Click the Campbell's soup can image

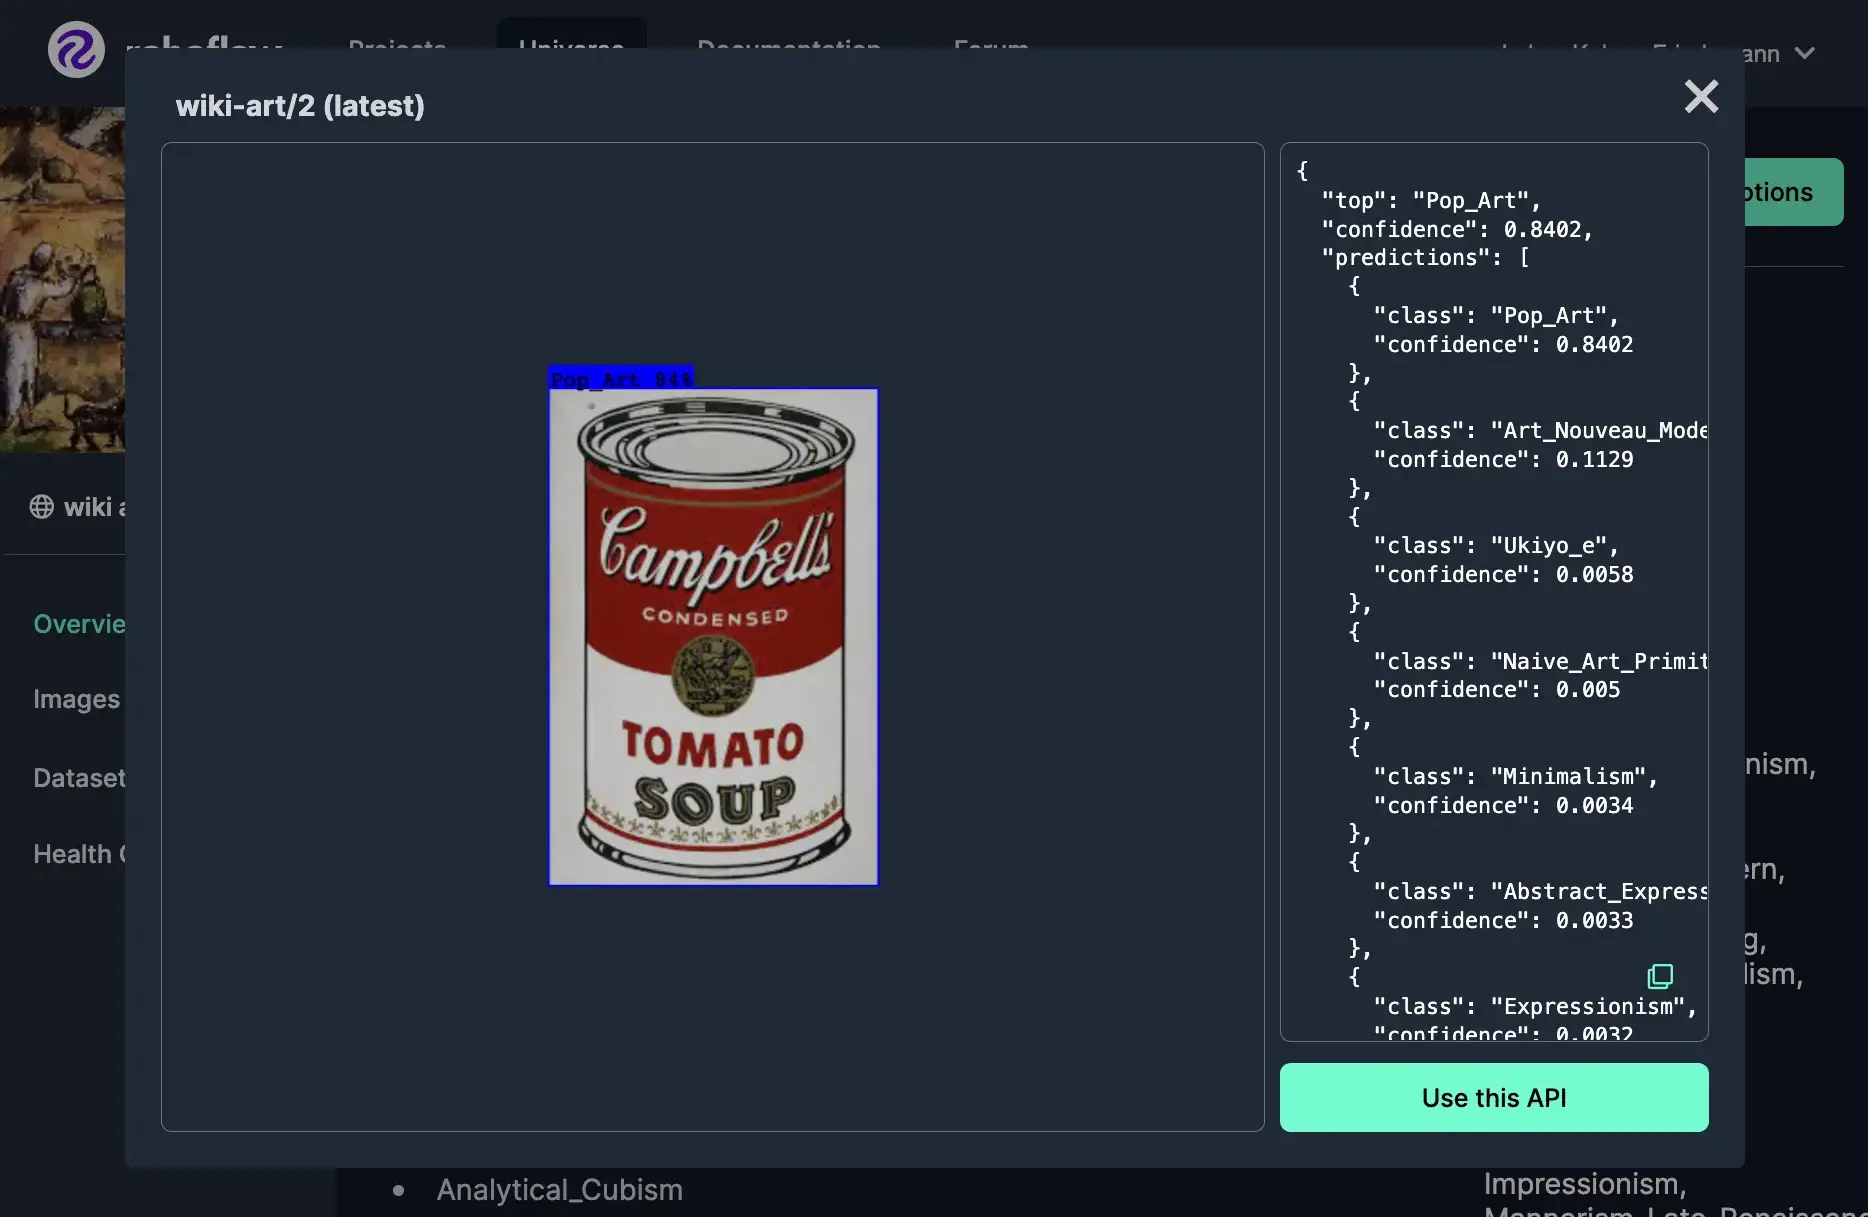click(713, 637)
